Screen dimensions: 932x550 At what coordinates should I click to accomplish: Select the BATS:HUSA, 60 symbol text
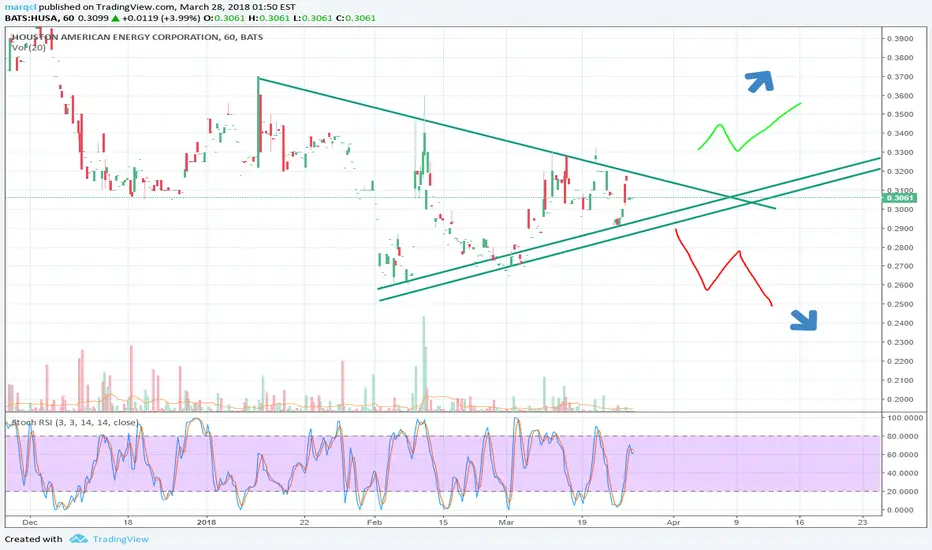point(40,18)
